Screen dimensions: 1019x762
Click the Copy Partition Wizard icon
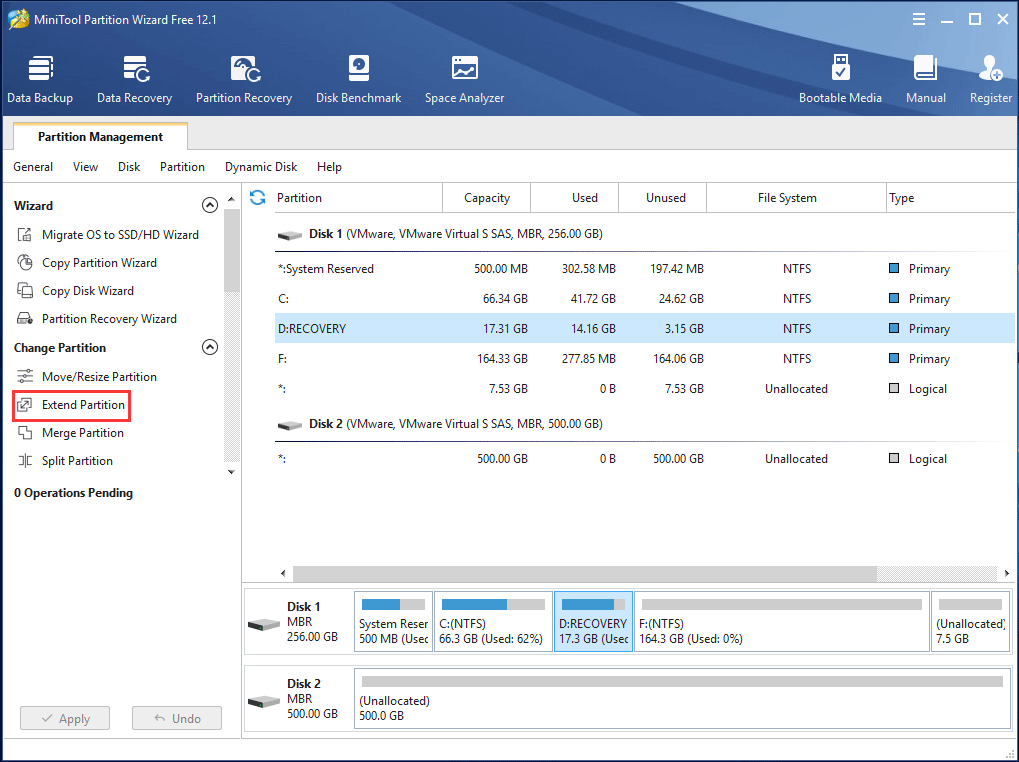point(25,262)
